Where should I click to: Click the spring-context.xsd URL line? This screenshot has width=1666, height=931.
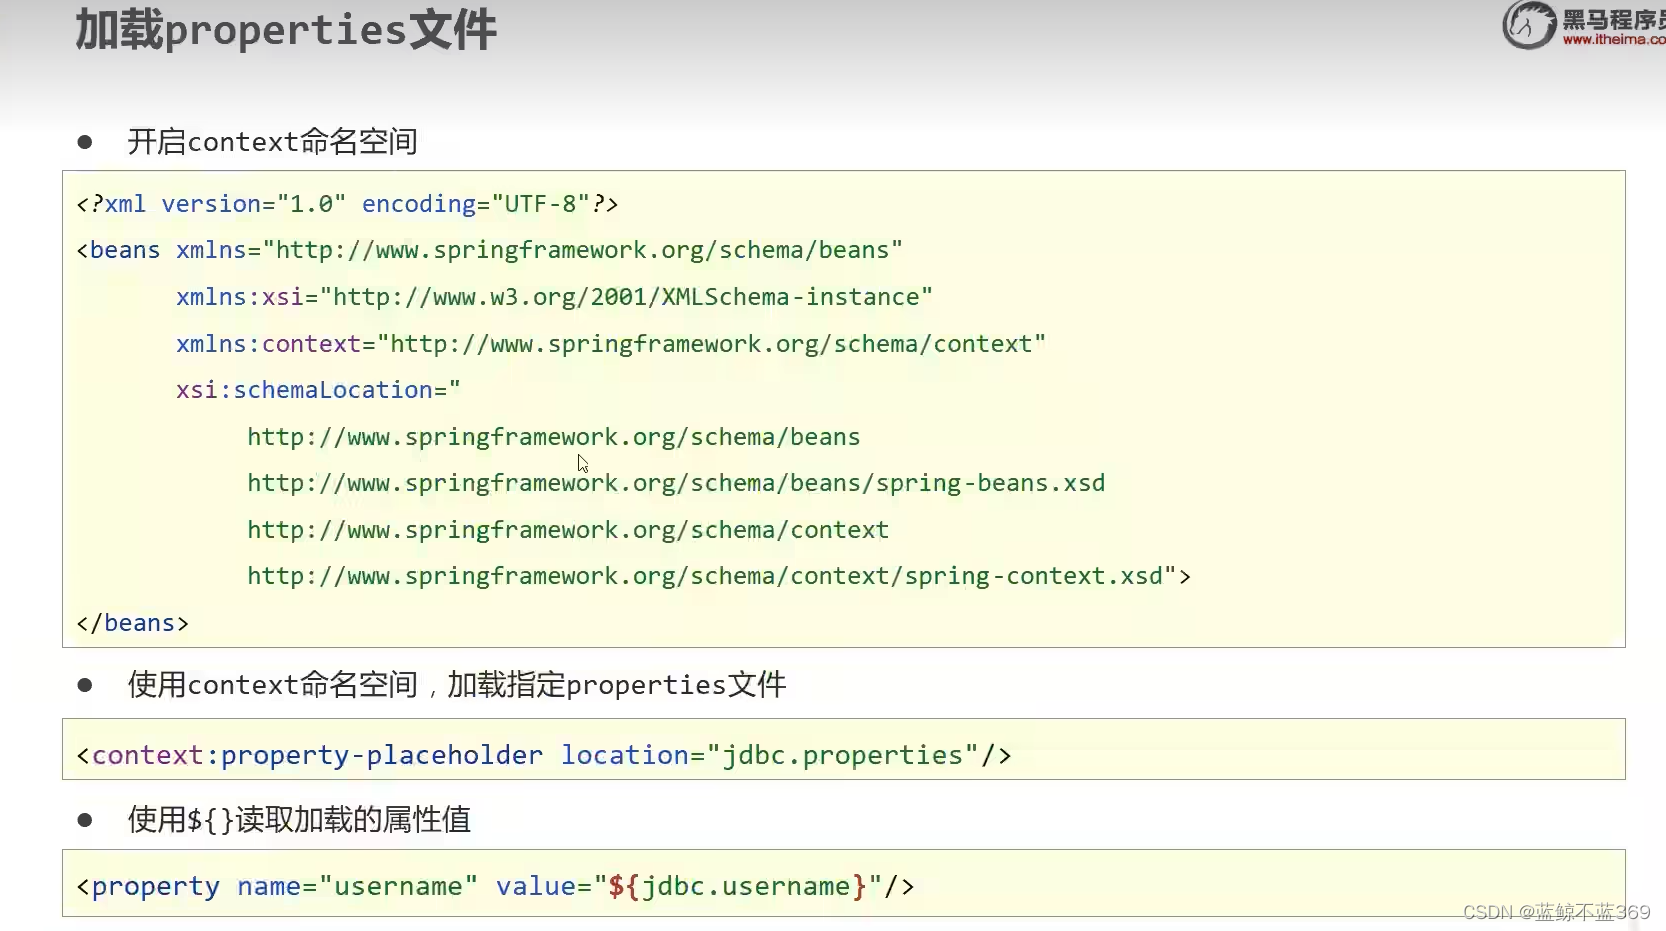[x=719, y=576]
